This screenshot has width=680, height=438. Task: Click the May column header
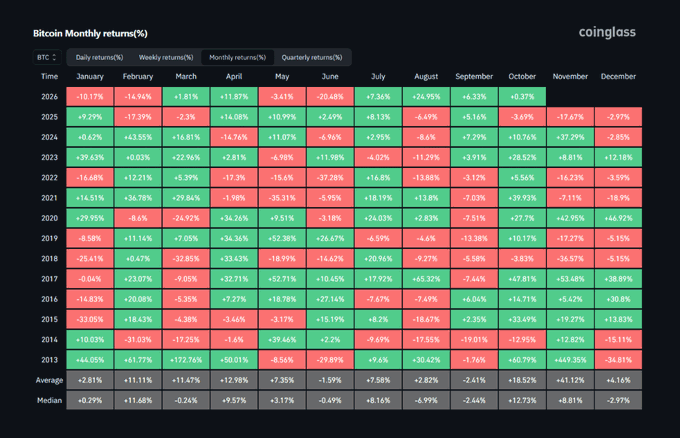click(282, 76)
